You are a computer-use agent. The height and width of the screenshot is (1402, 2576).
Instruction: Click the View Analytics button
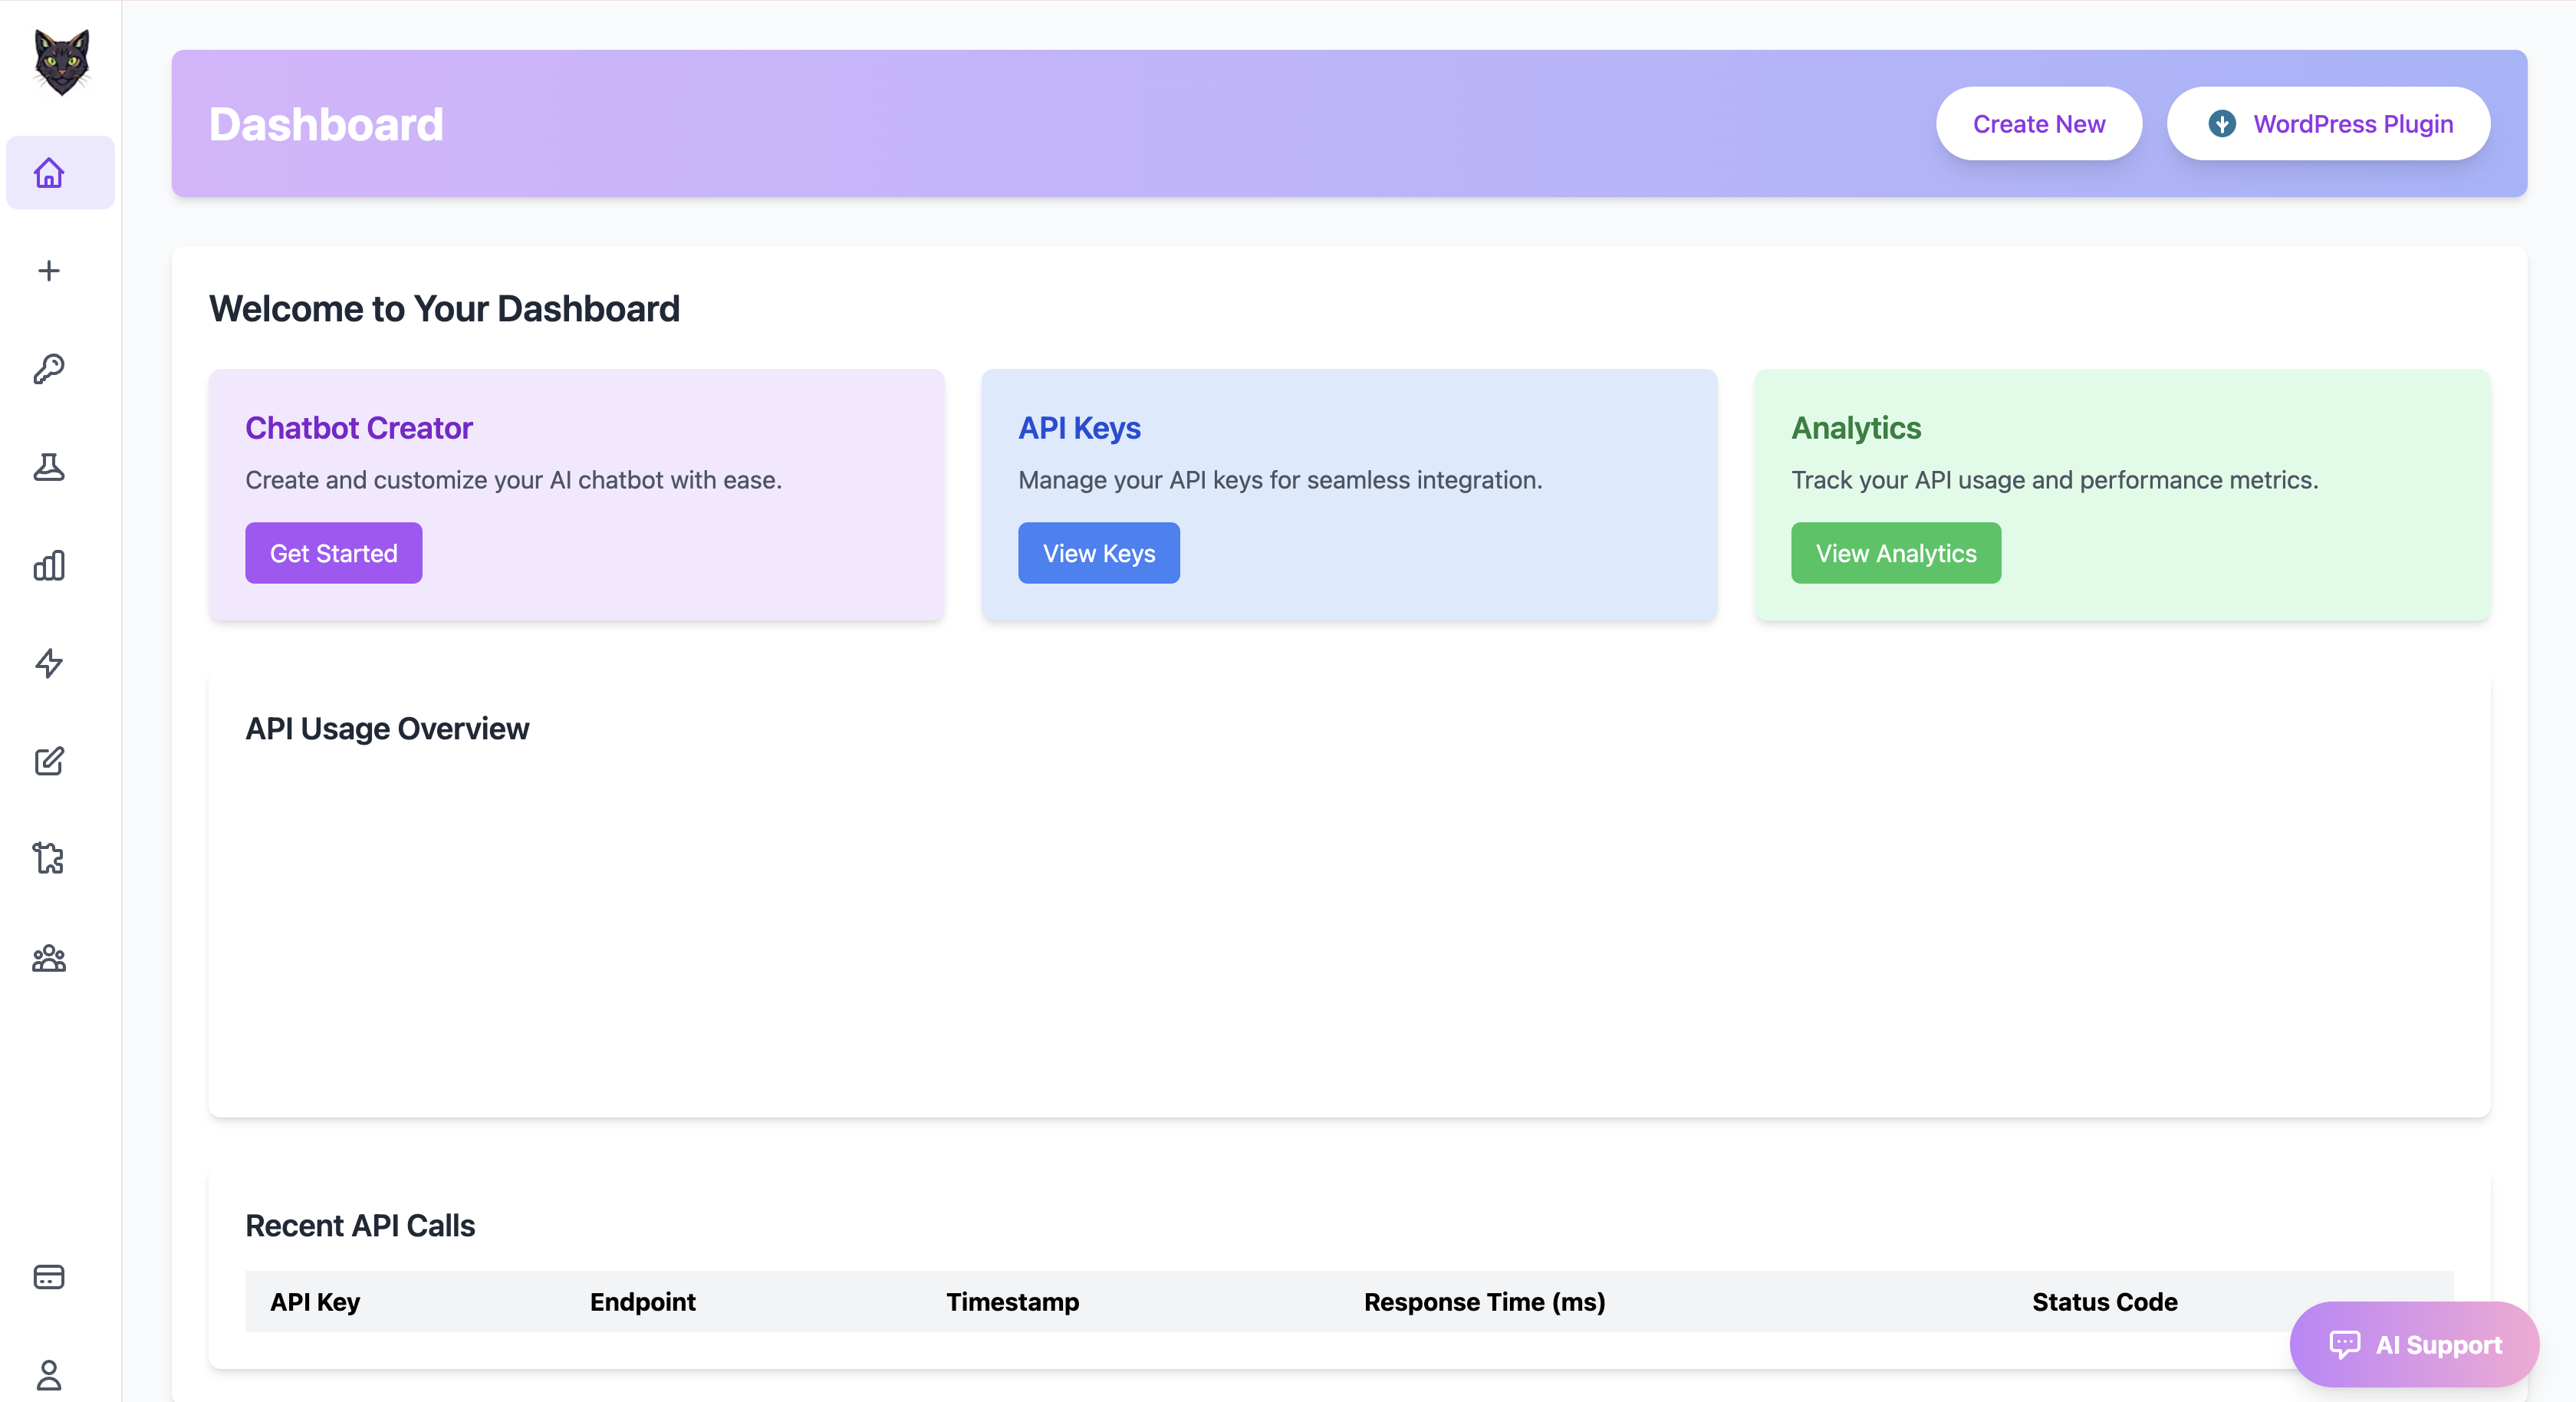coord(1895,553)
